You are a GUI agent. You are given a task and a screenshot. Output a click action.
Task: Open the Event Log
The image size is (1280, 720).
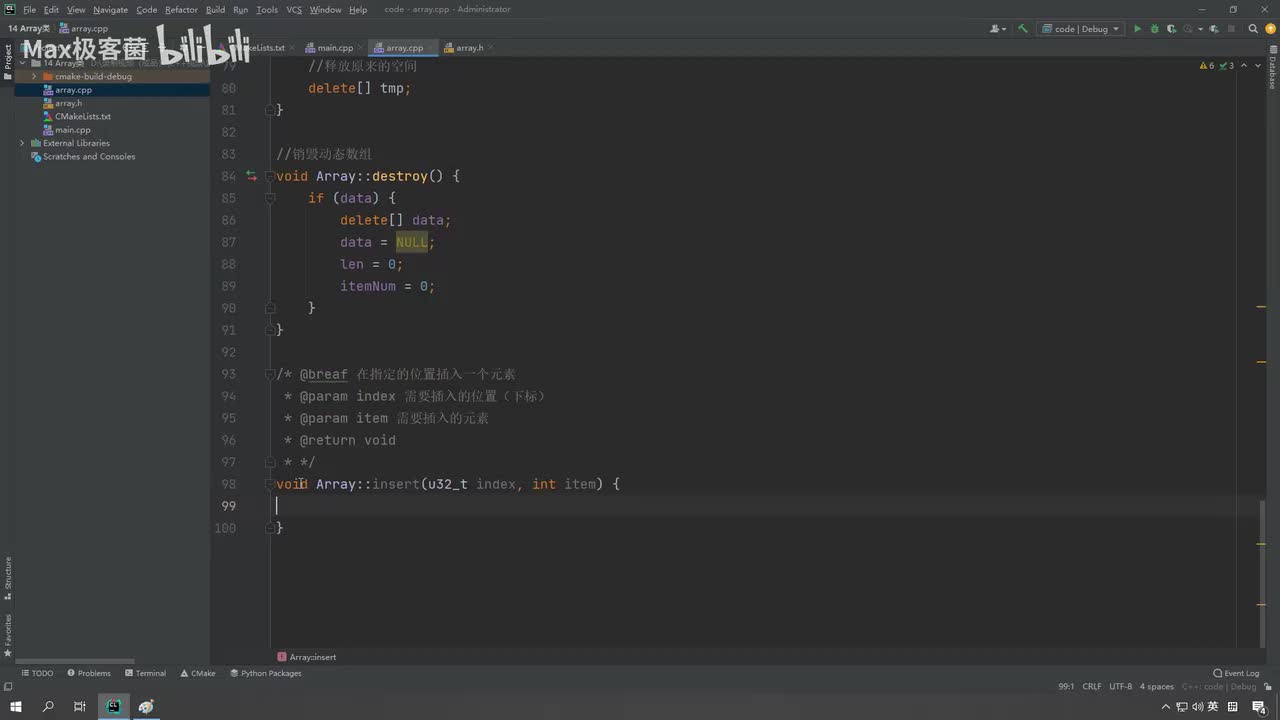pos(1236,673)
